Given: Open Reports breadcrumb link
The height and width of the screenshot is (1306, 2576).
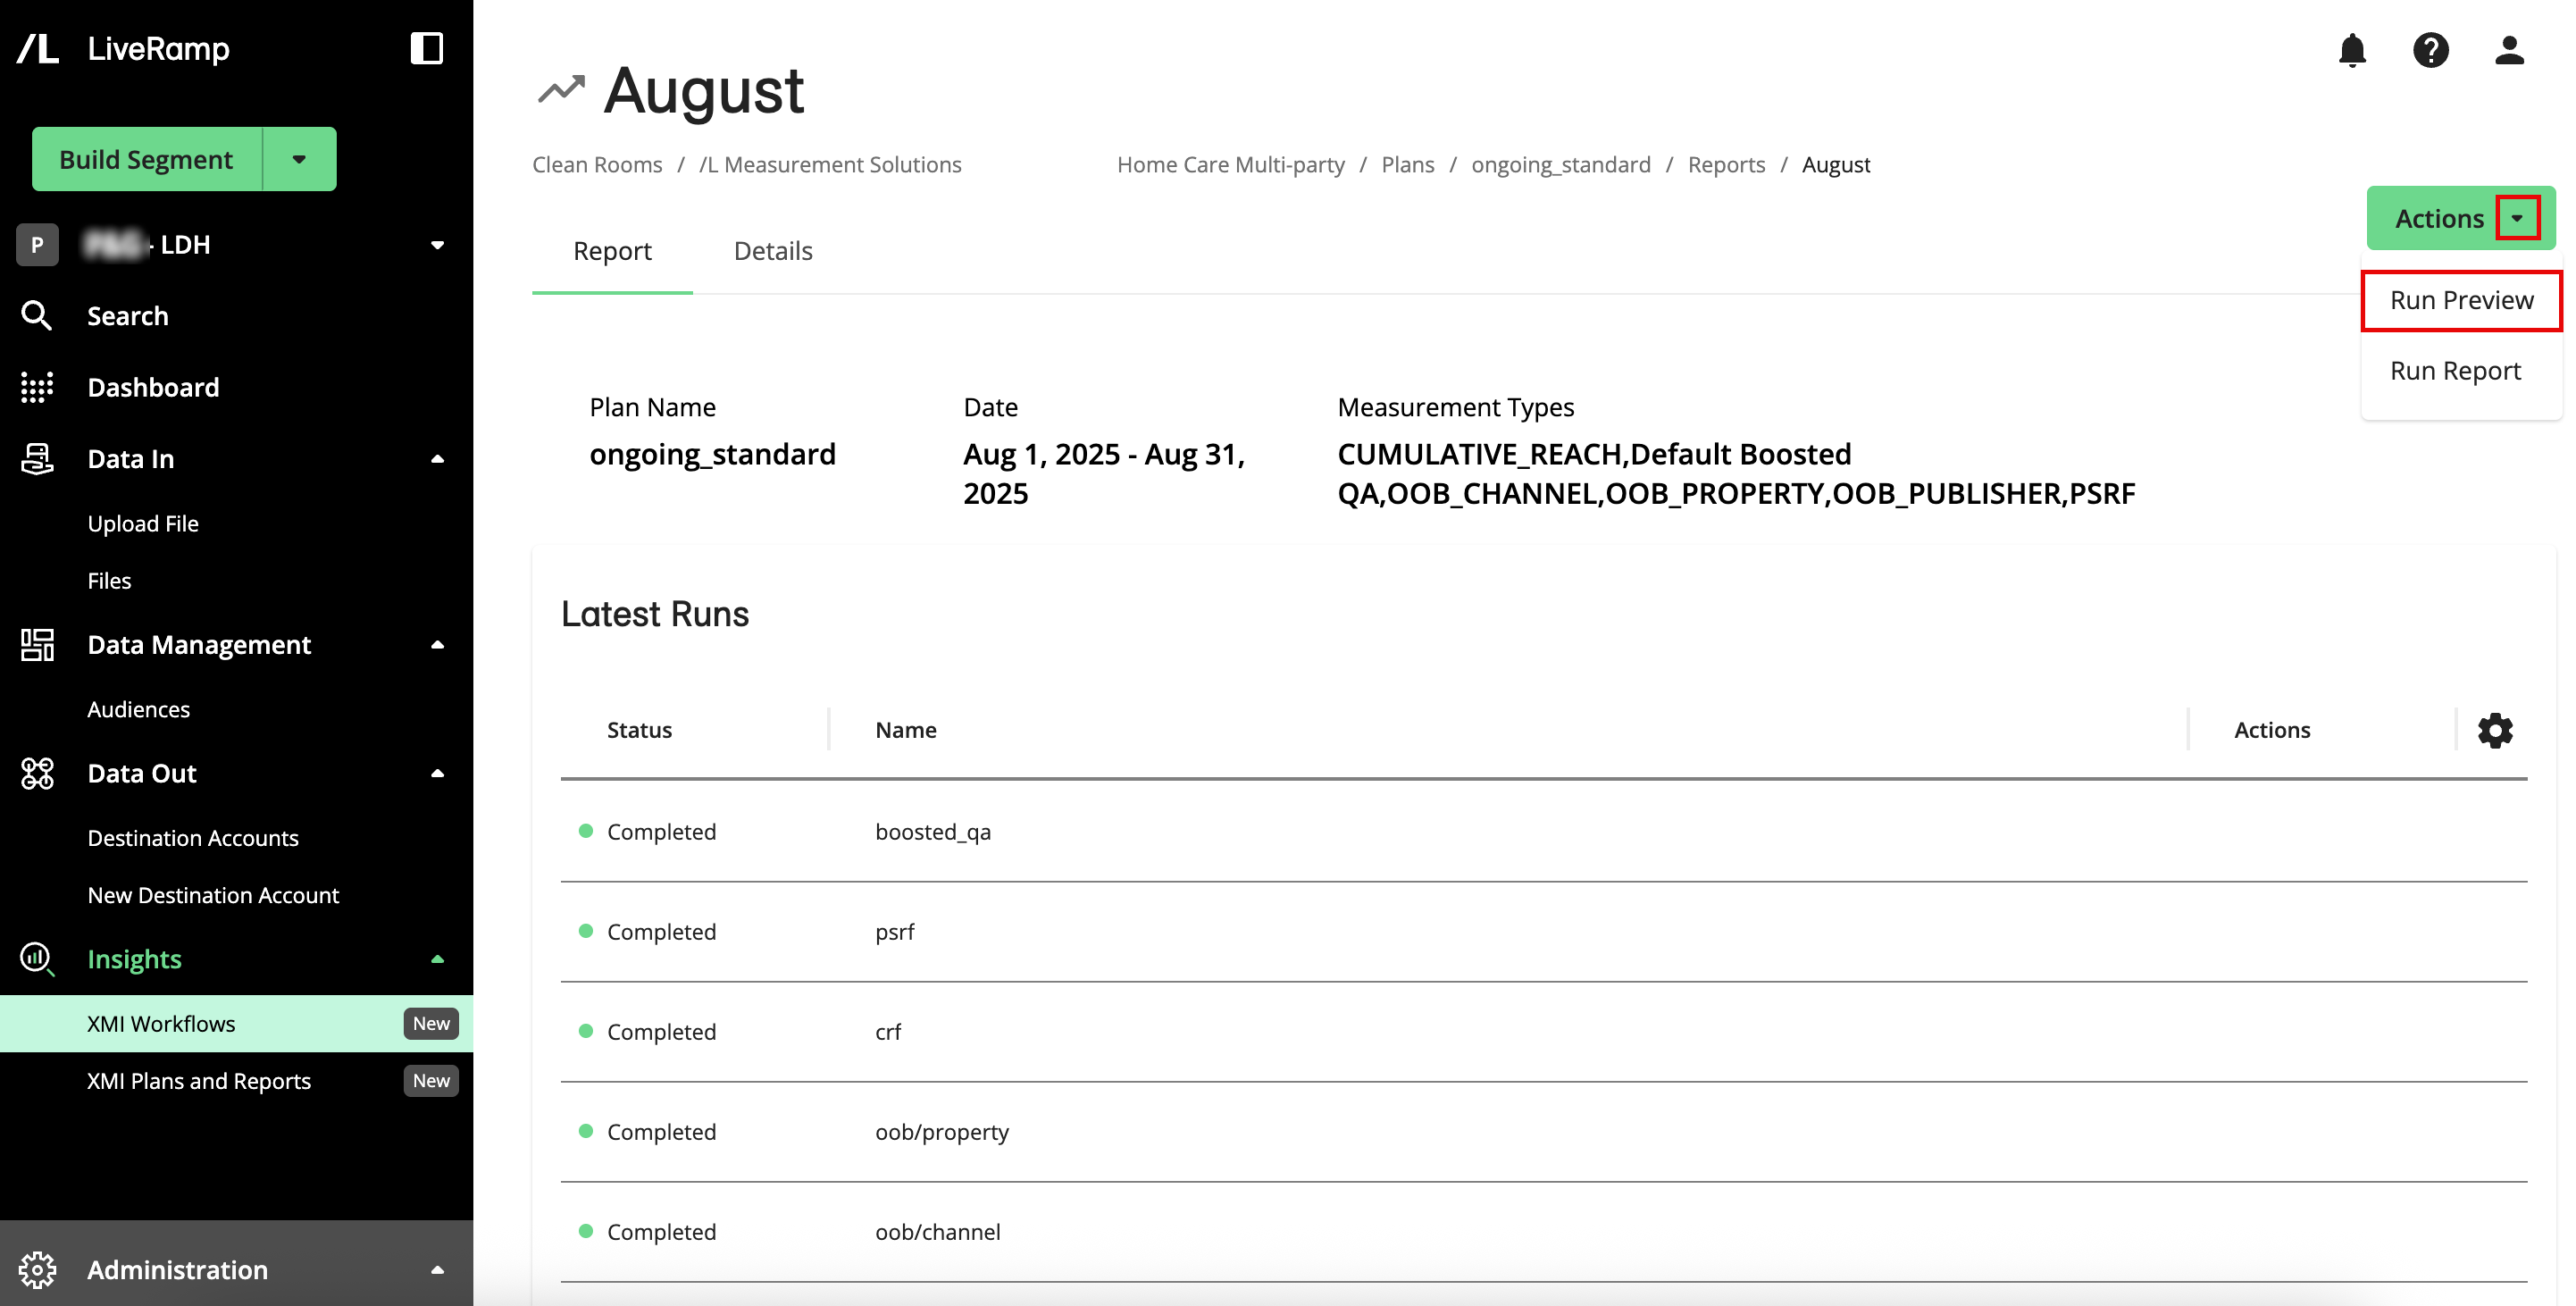Looking at the screenshot, I should pyautogui.click(x=1726, y=165).
